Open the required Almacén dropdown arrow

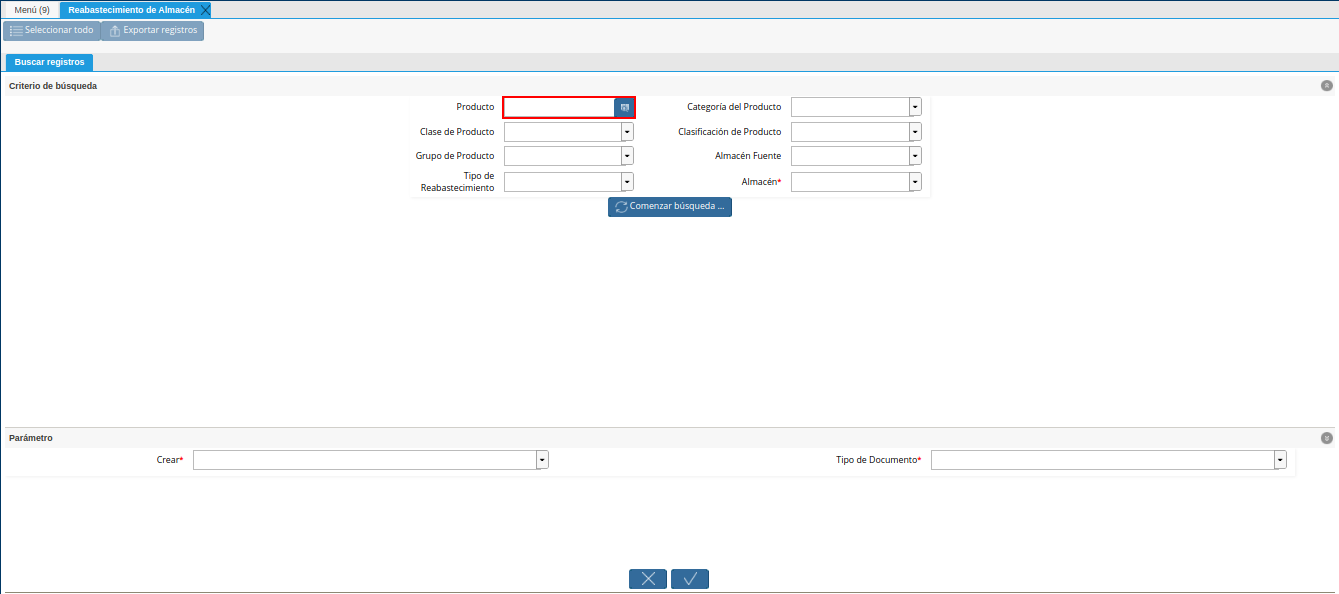[915, 182]
